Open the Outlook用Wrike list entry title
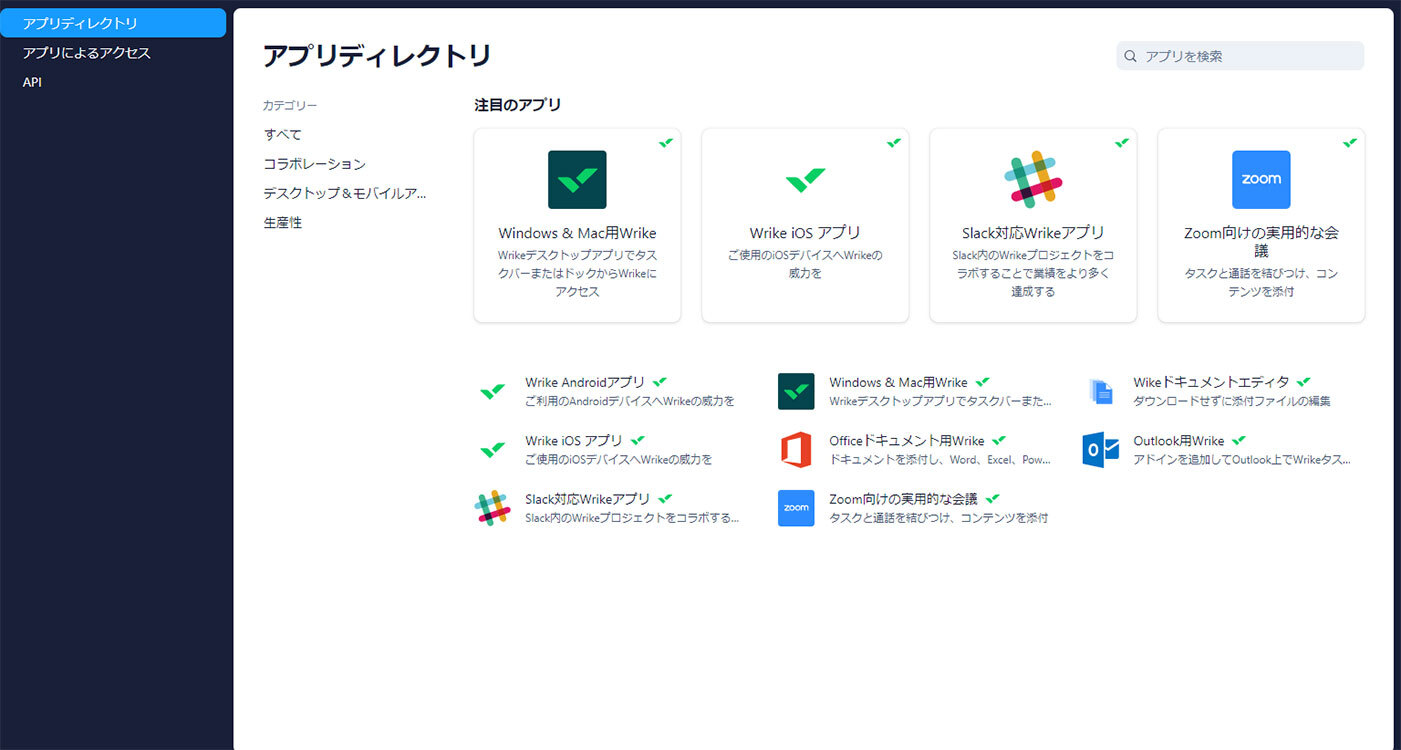 click(1178, 441)
